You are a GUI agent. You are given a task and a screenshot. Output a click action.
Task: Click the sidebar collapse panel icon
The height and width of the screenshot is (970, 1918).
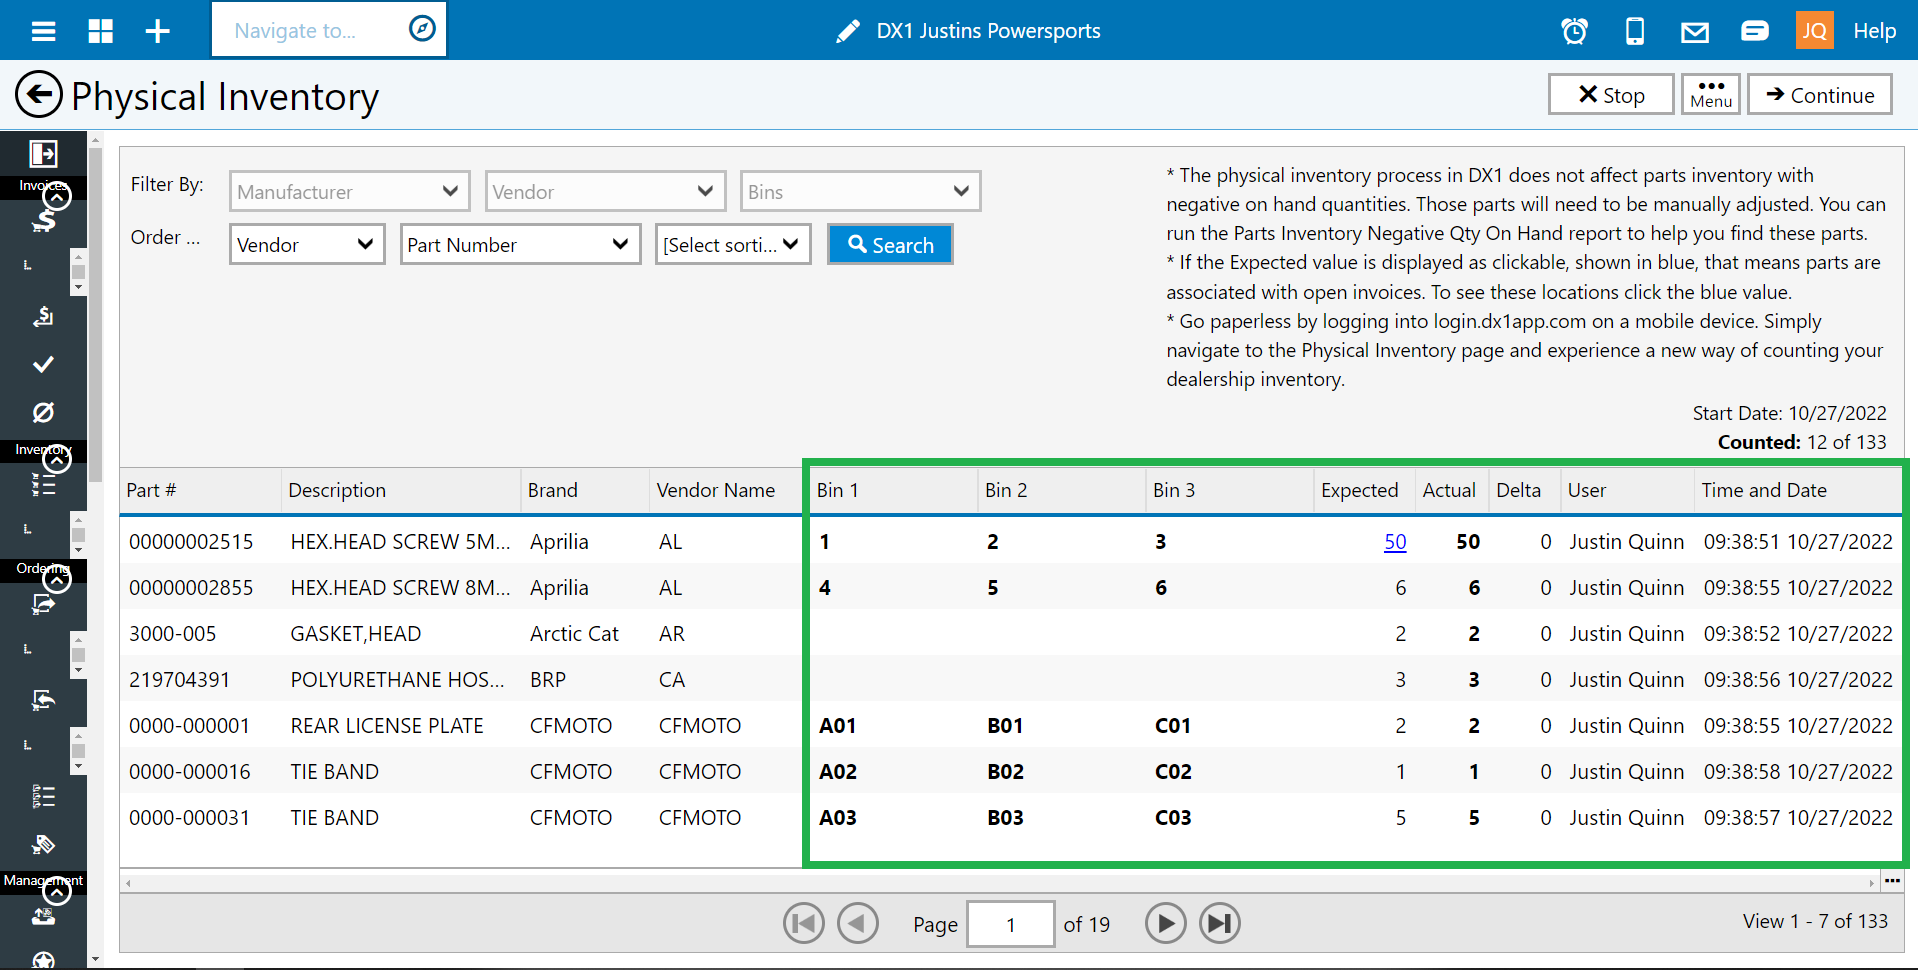pyautogui.click(x=43, y=153)
